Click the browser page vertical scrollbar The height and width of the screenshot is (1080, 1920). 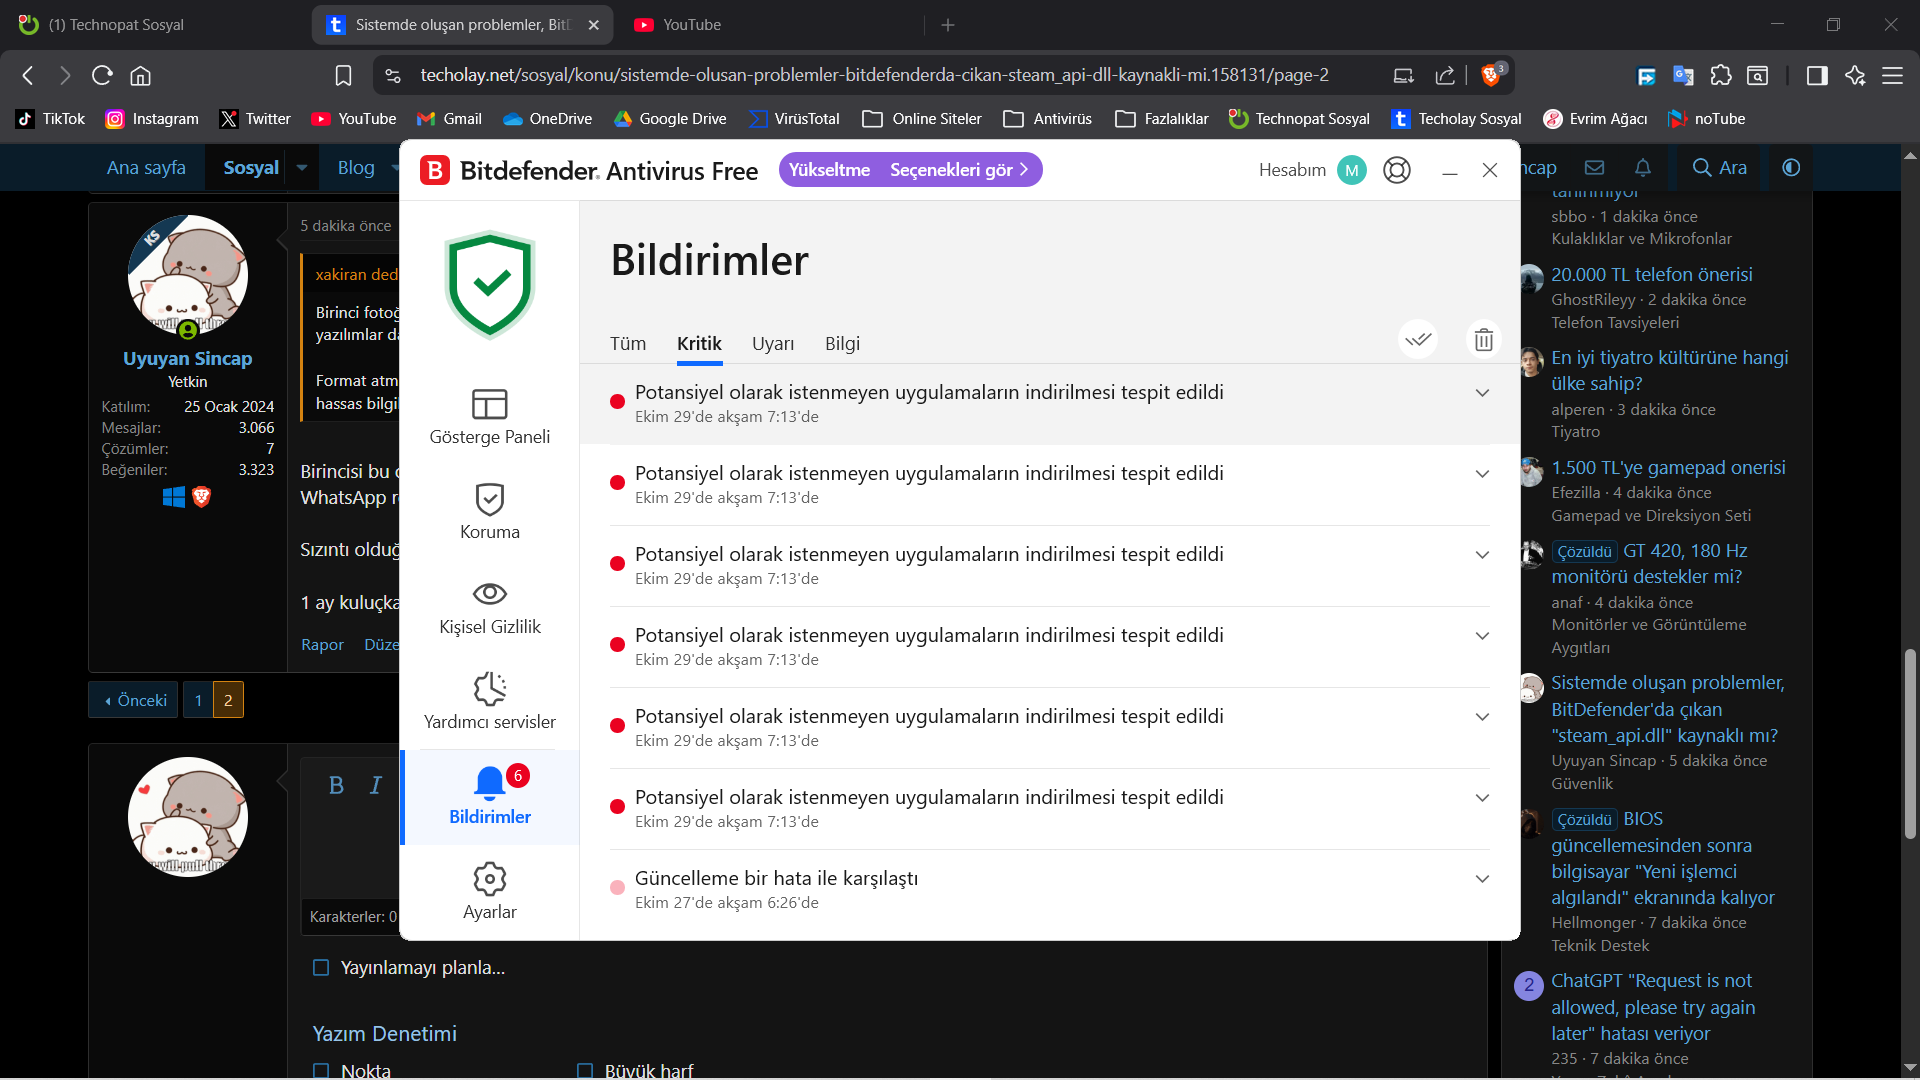pos(1910,745)
